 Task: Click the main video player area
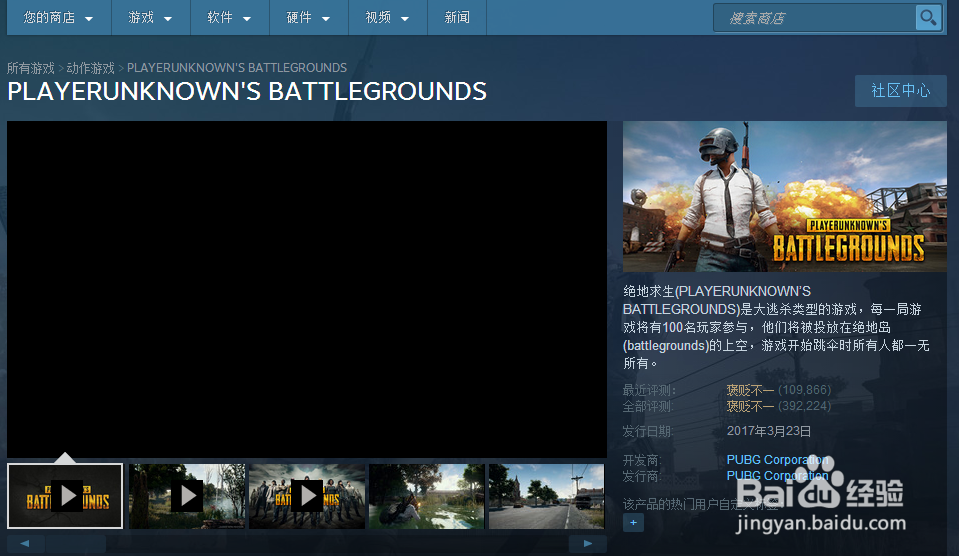307,289
